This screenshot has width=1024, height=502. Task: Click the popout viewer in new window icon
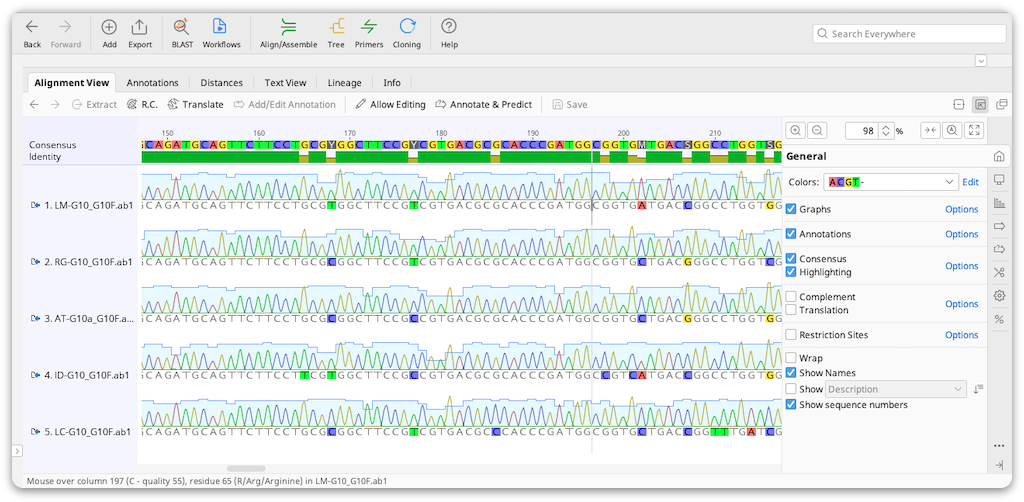(1002, 104)
